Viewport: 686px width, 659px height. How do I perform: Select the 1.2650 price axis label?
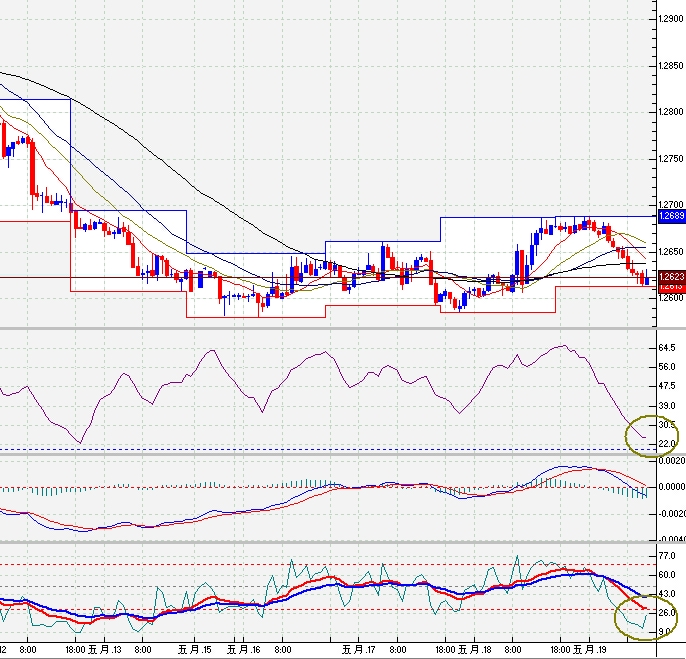pyautogui.click(x=671, y=252)
